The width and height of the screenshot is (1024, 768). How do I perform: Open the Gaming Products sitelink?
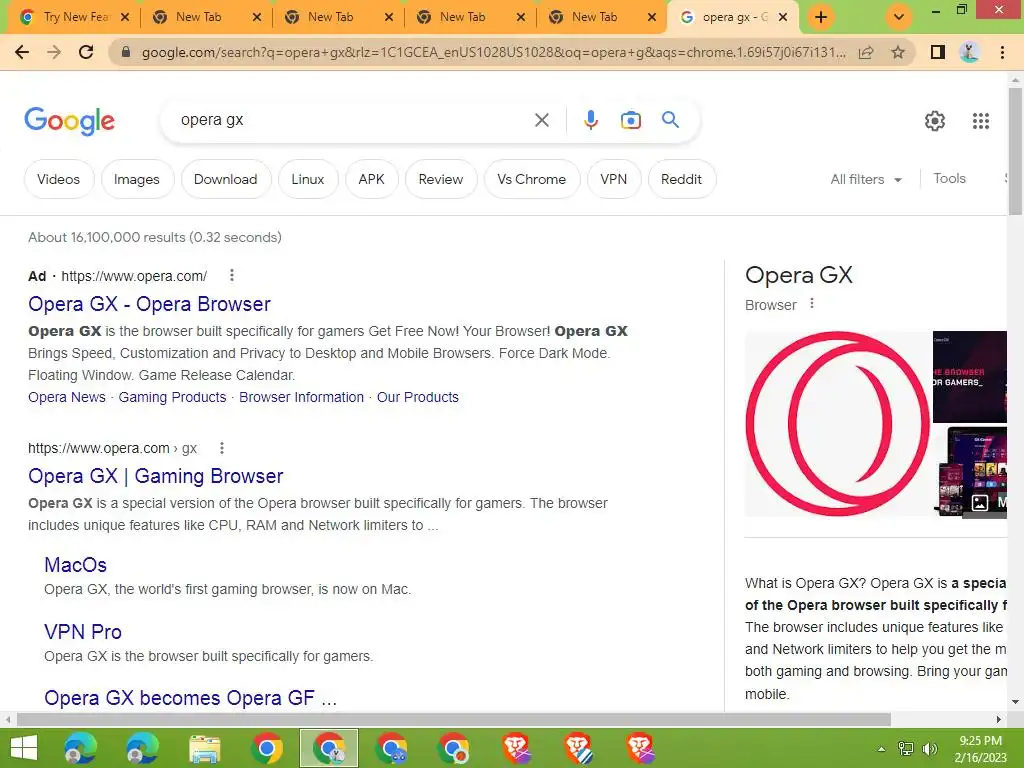click(x=172, y=397)
